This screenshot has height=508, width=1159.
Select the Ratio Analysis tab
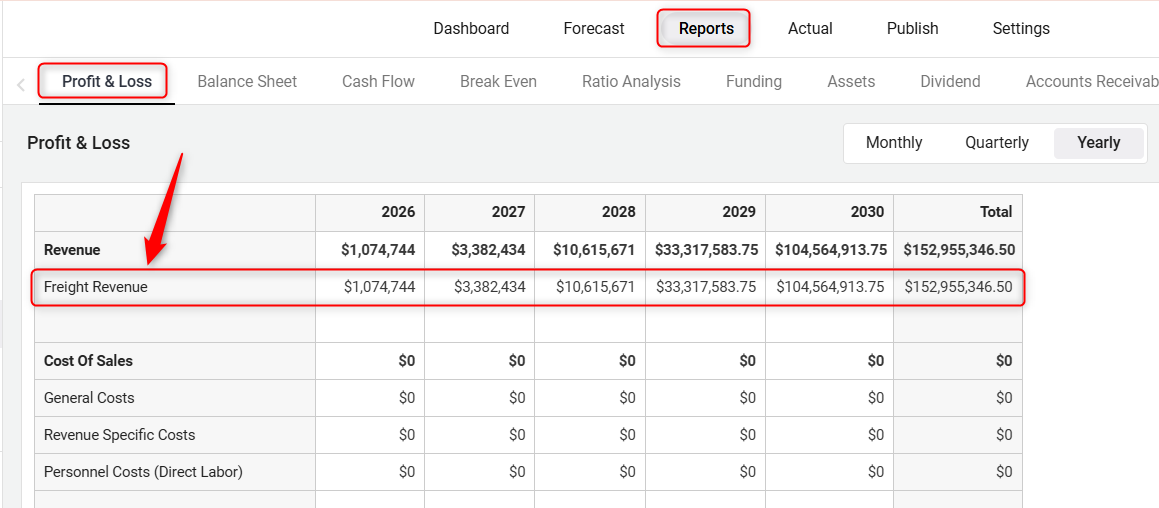[631, 81]
